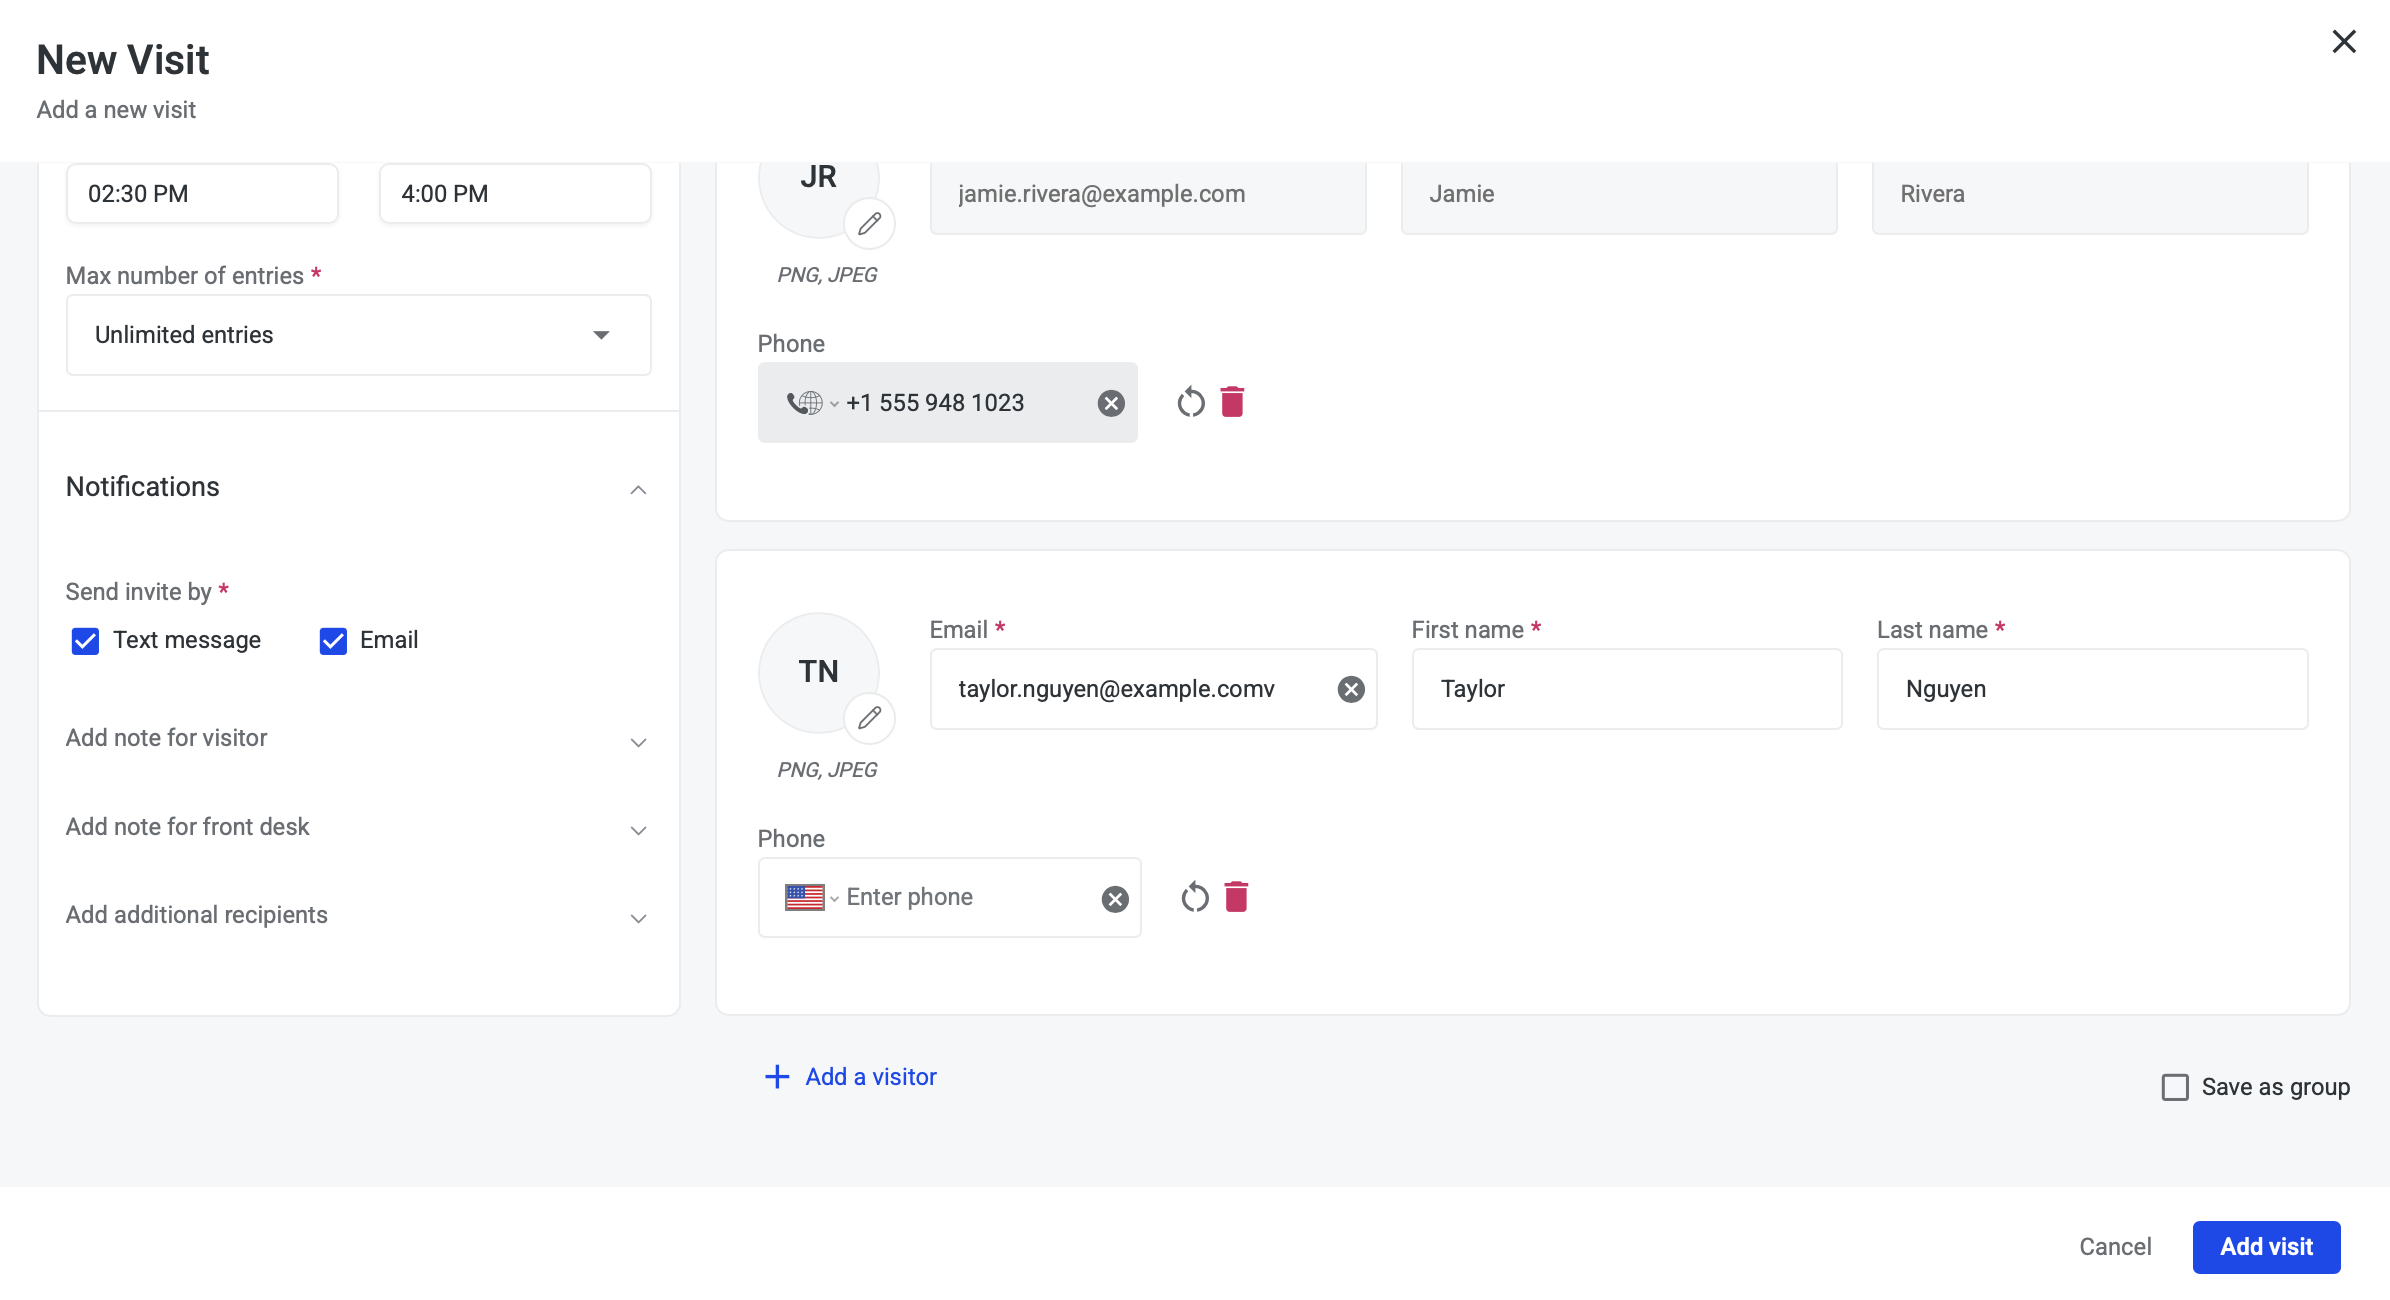2390x1300 pixels.
Task: Expand Add note for visitor section
Action: (638, 742)
